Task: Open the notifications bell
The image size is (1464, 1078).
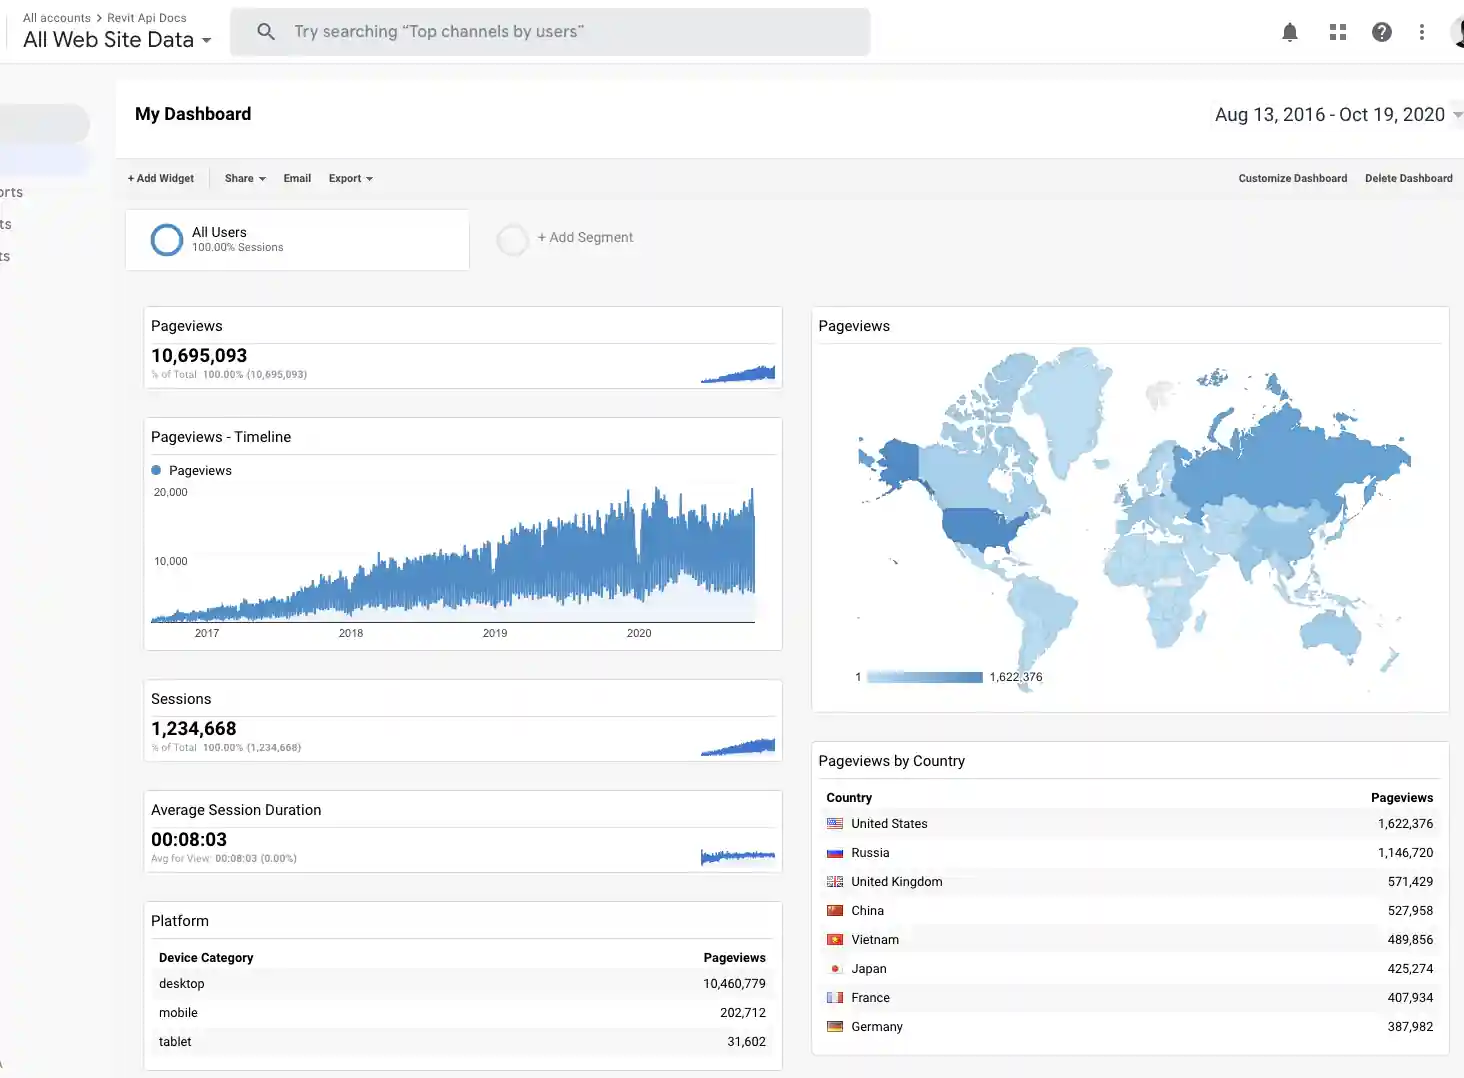Action: pos(1289,31)
